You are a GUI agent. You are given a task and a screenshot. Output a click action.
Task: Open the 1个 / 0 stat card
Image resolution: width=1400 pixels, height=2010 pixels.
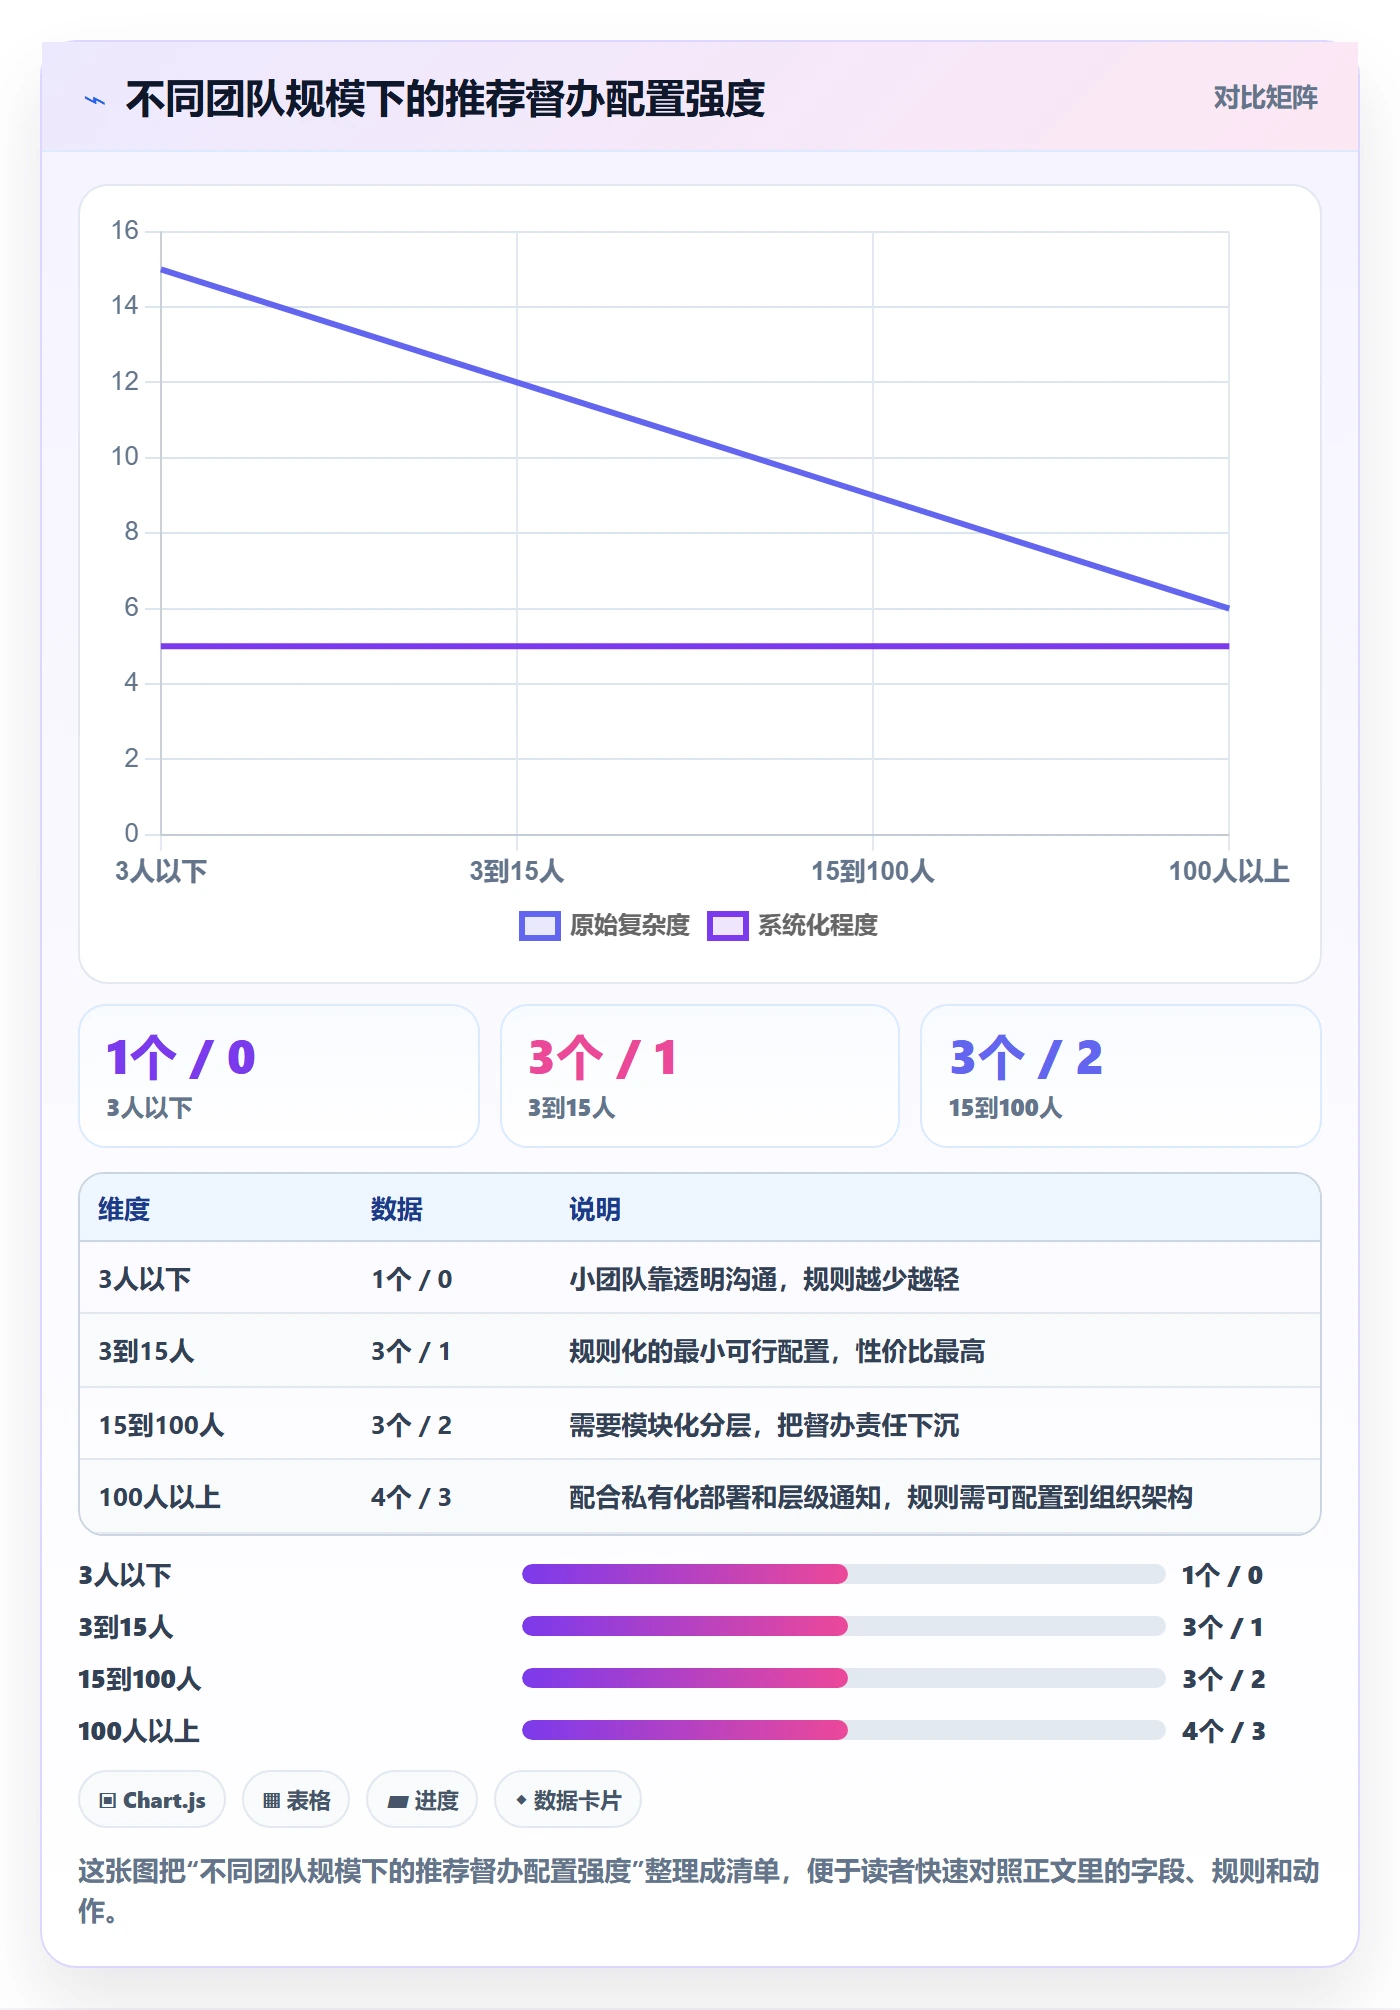tap(279, 1076)
